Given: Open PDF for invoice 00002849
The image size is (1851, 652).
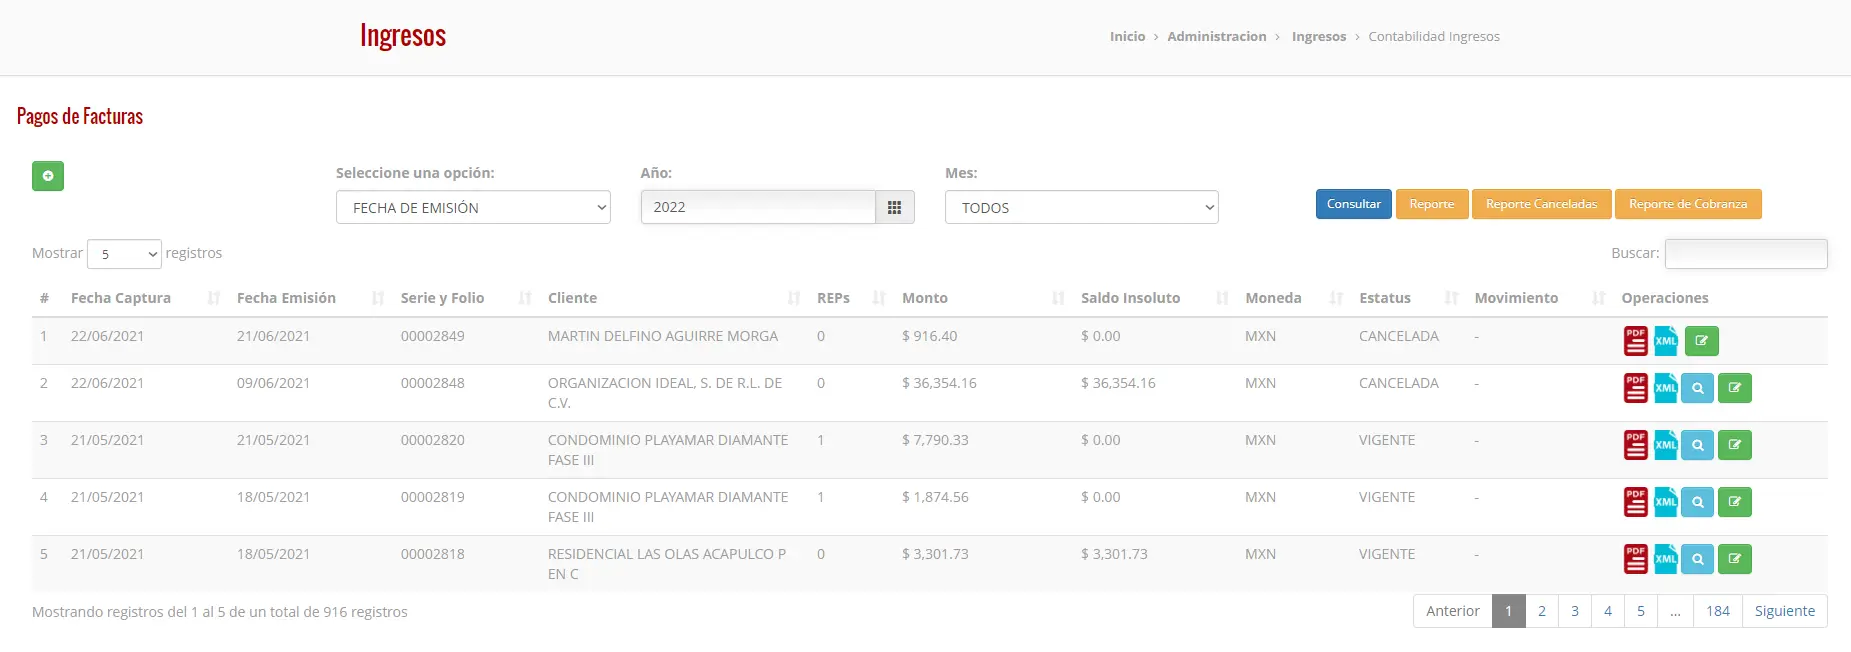Looking at the screenshot, I should (x=1636, y=341).
